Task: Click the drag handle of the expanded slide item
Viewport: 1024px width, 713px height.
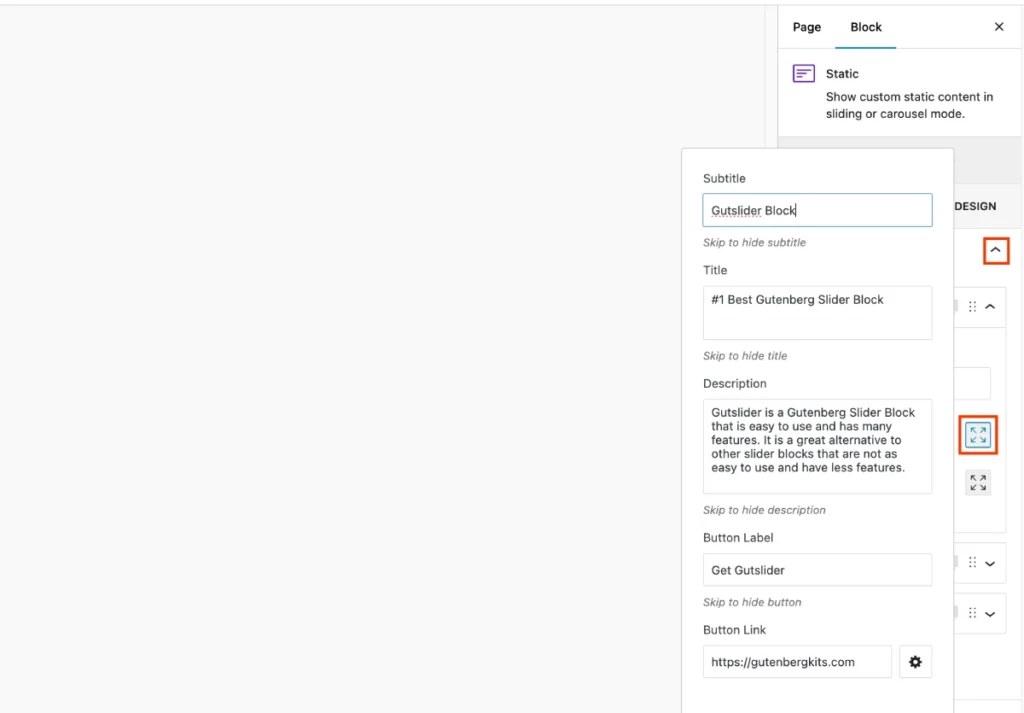Action: (972, 306)
